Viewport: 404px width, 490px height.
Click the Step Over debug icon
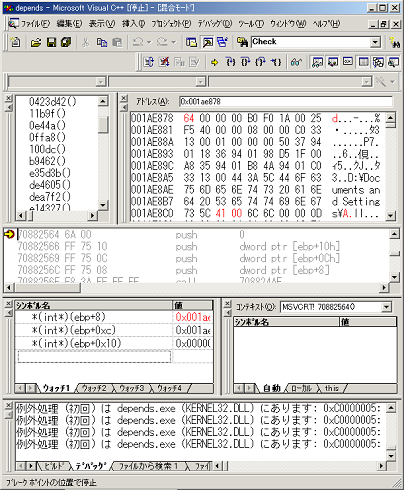245,62
